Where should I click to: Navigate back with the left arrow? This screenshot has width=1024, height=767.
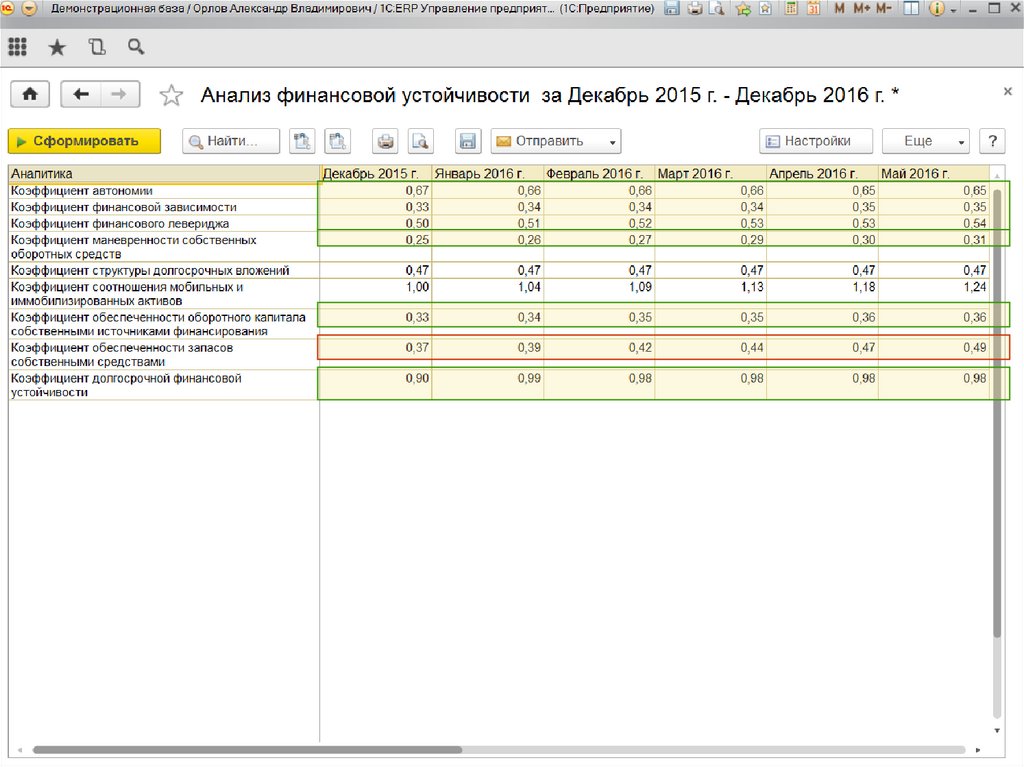tap(81, 94)
